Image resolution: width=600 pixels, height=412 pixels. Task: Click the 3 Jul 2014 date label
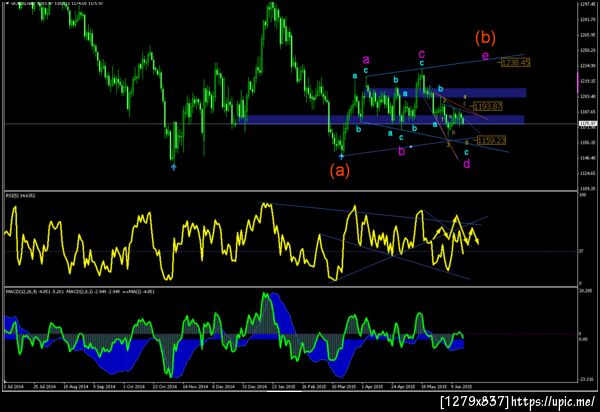(x=13, y=387)
